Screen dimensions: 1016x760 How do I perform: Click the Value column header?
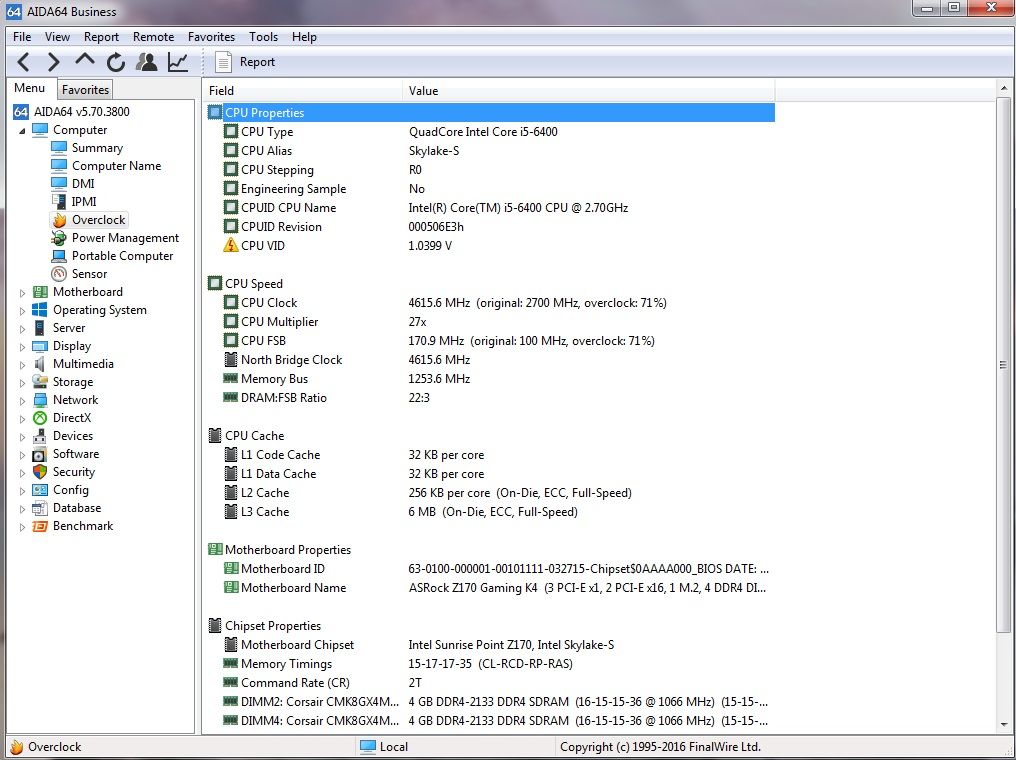[588, 91]
